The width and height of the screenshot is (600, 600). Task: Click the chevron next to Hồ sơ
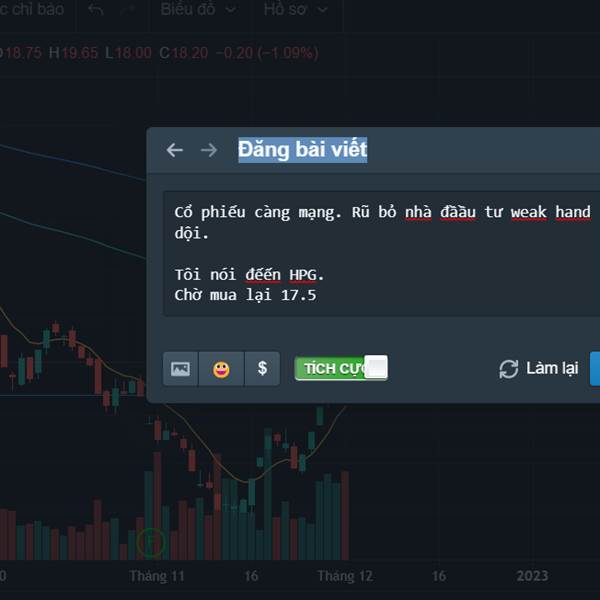pyautogui.click(x=323, y=10)
